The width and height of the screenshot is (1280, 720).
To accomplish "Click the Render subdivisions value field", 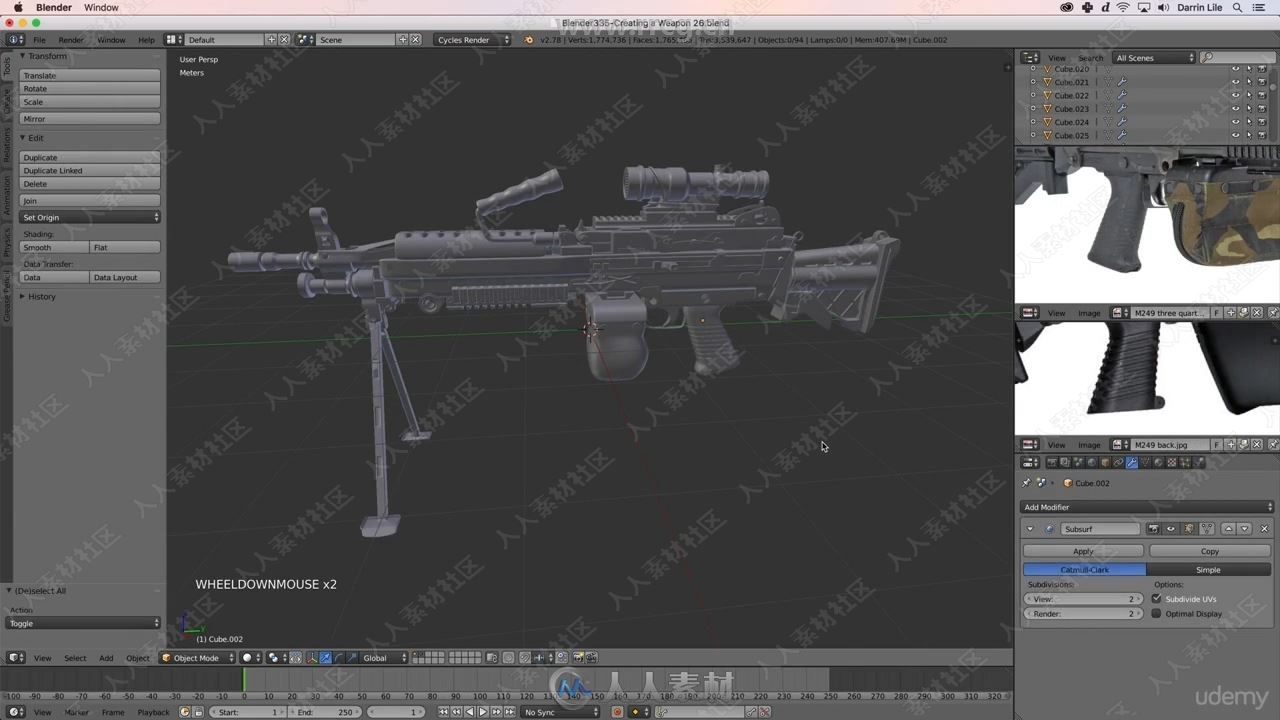I will tap(1083, 614).
